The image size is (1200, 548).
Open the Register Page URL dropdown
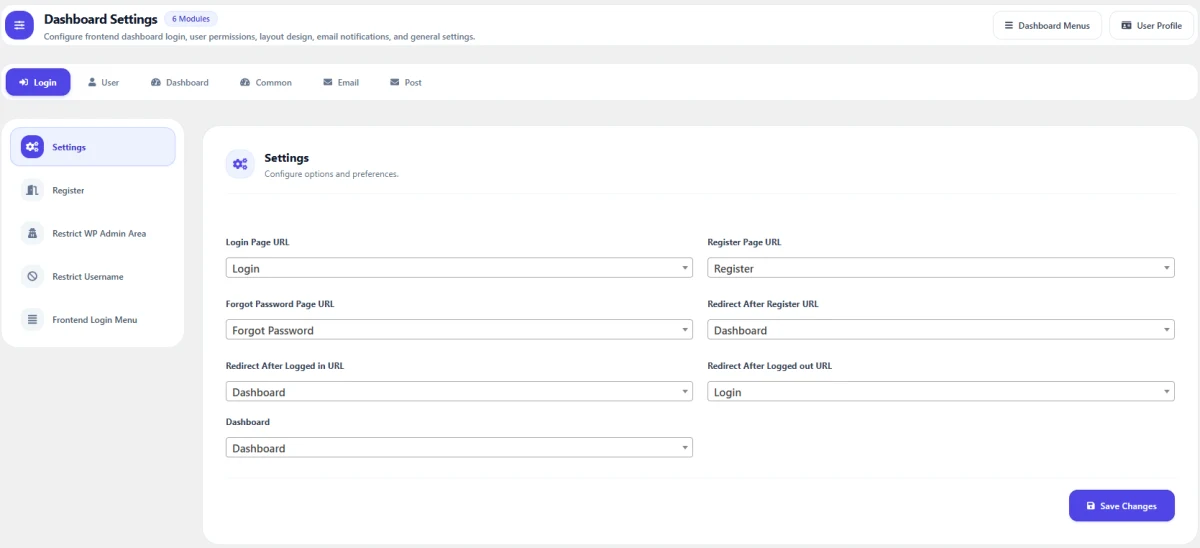pos(941,268)
